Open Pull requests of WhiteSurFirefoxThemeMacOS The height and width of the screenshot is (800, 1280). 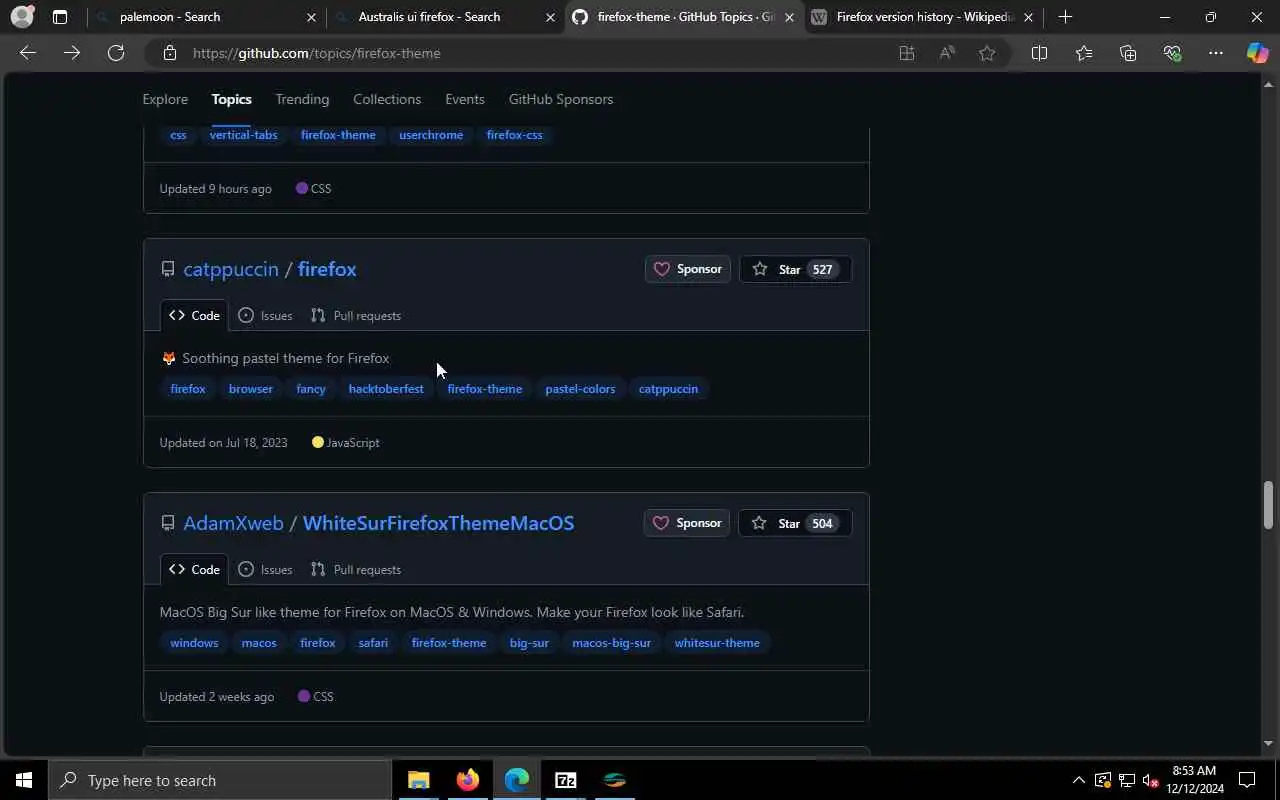tap(356, 569)
